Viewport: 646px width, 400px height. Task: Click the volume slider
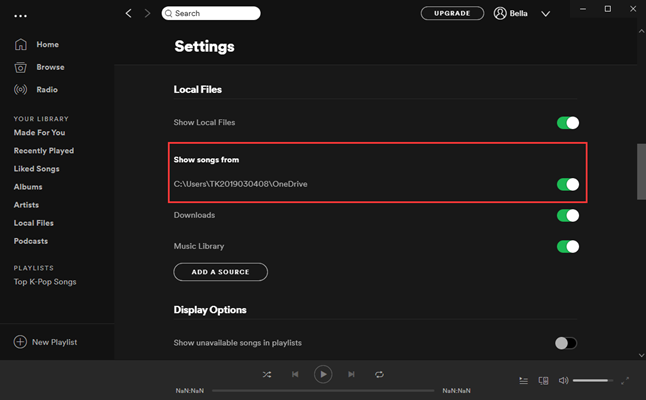tap(592, 380)
